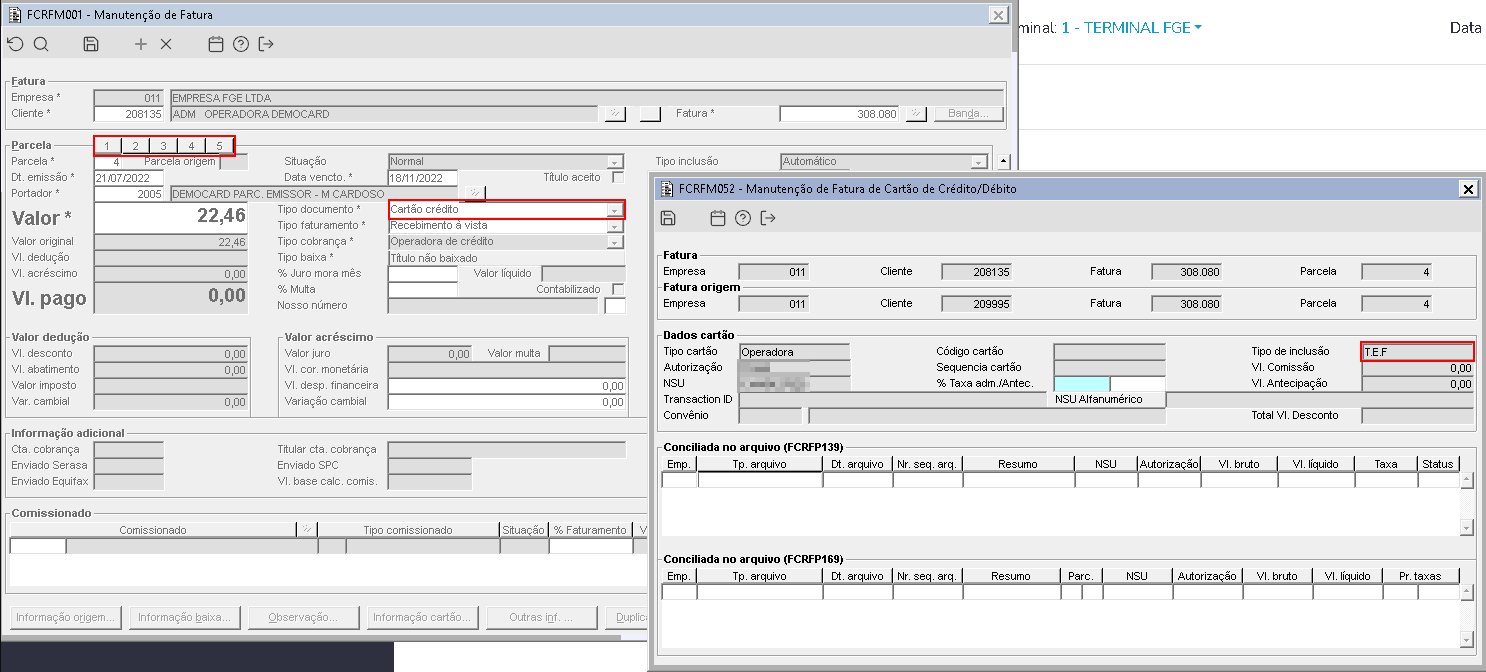This screenshot has width=1486, height=672.
Task: Click scroll up arrow beside Tipo inclusão area
Action: (x=1003, y=162)
